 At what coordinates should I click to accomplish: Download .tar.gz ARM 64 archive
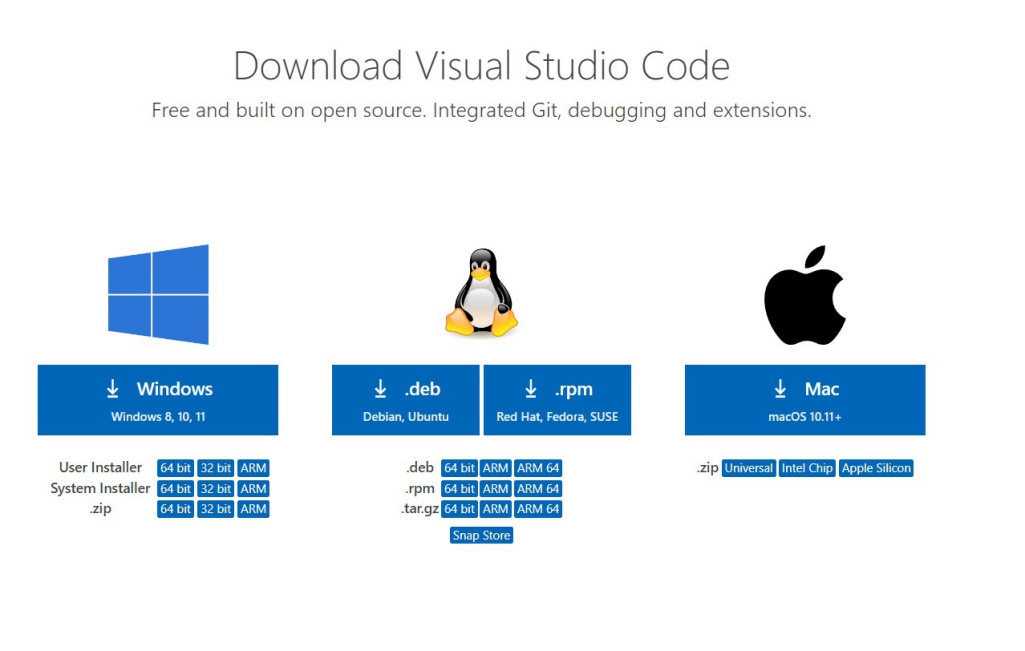point(538,509)
